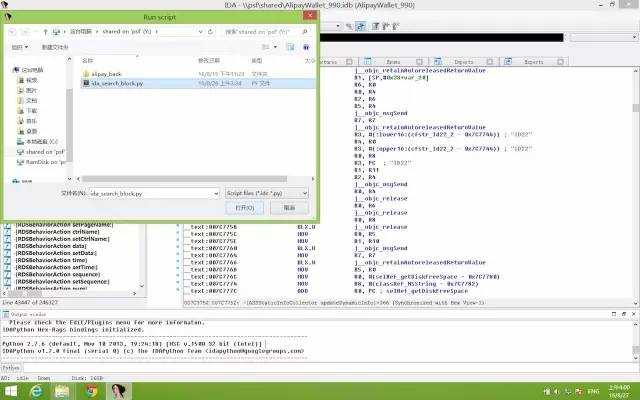Close the Enums tab in IDA
The image size is (640, 400).
pyautogui.click(x=419, y=62)
